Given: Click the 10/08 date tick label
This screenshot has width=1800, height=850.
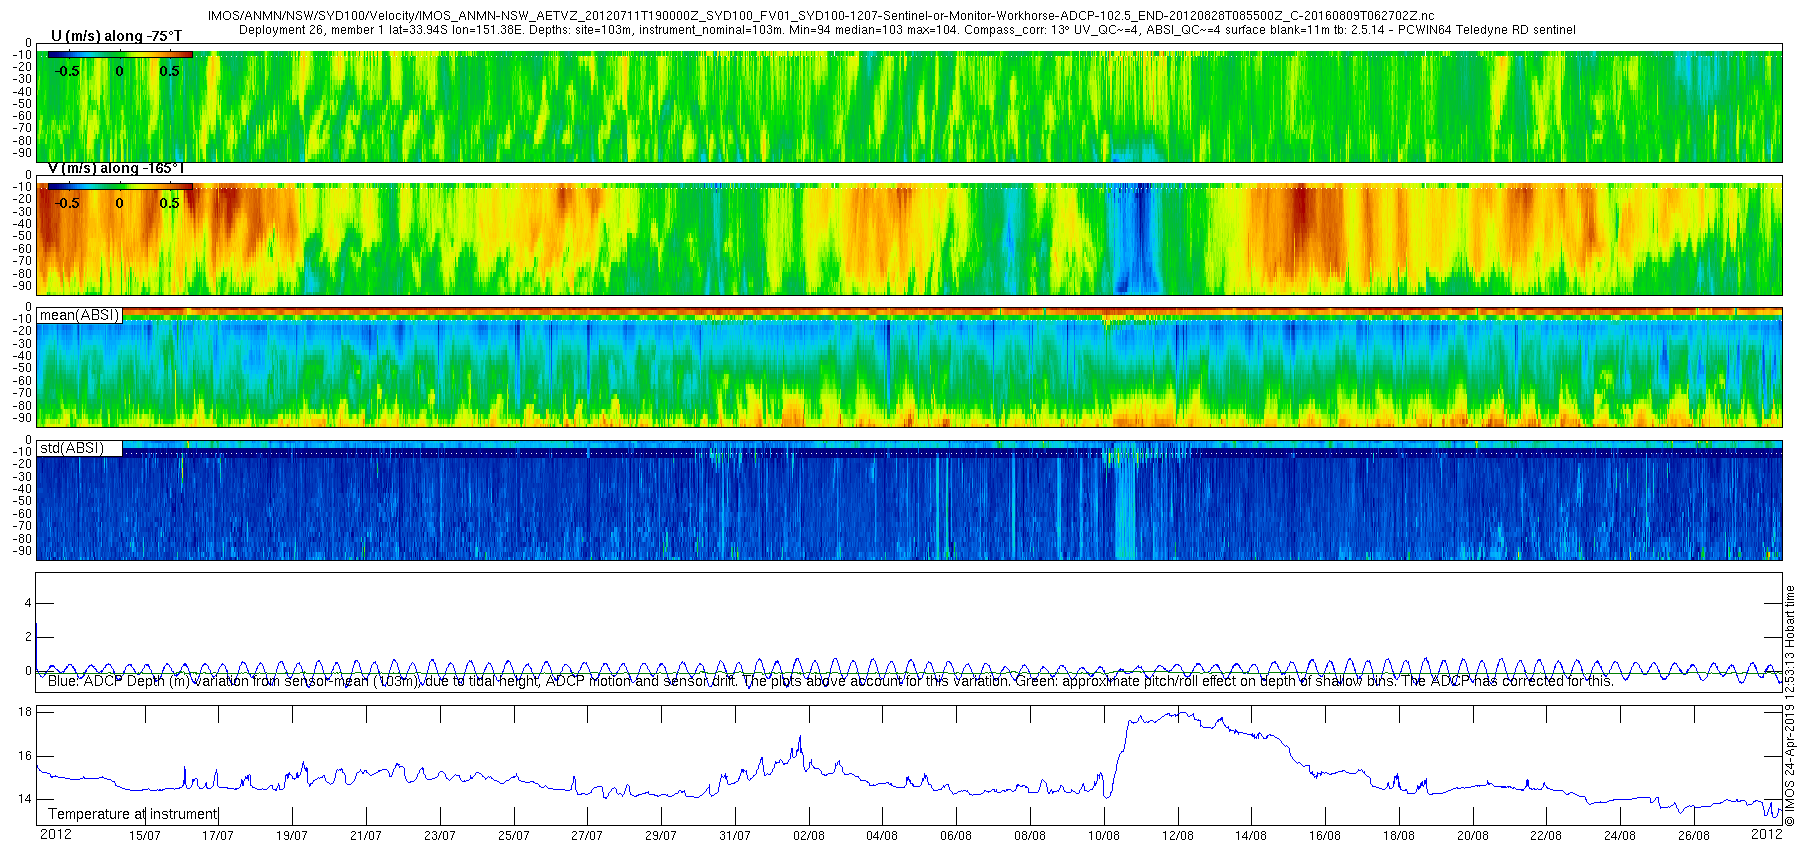Looking at the screenshot, I should (x=1104, y=836).
